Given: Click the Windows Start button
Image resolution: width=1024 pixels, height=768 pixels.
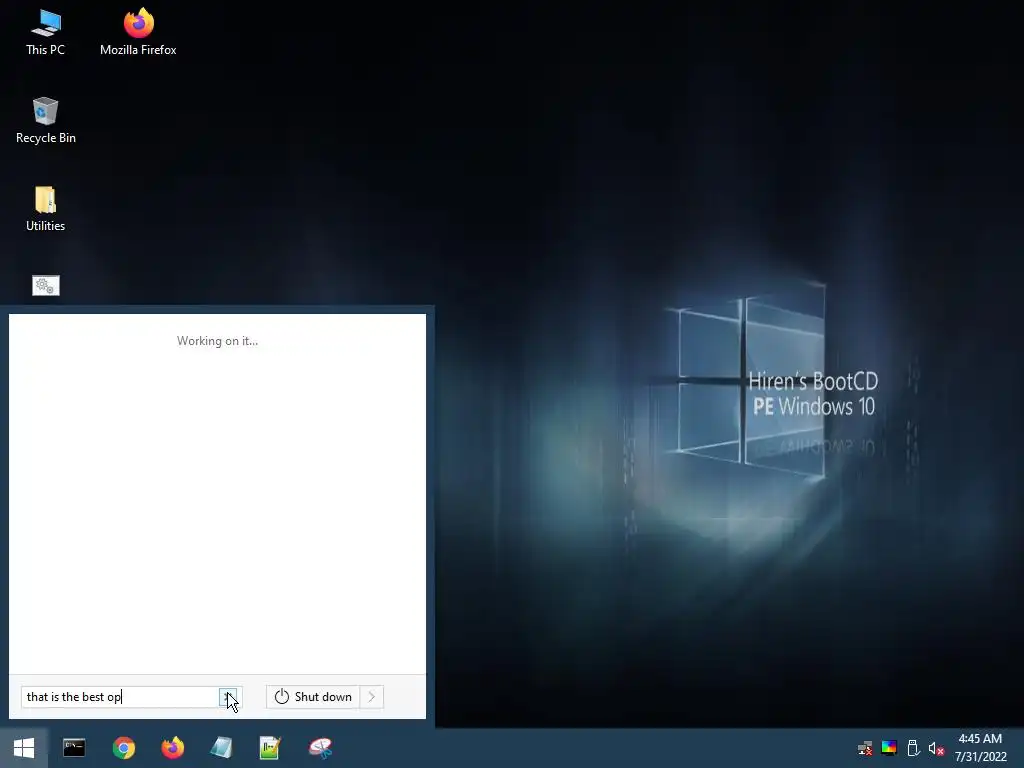Looking at the screenshot, I should click(x=24, y=748).
